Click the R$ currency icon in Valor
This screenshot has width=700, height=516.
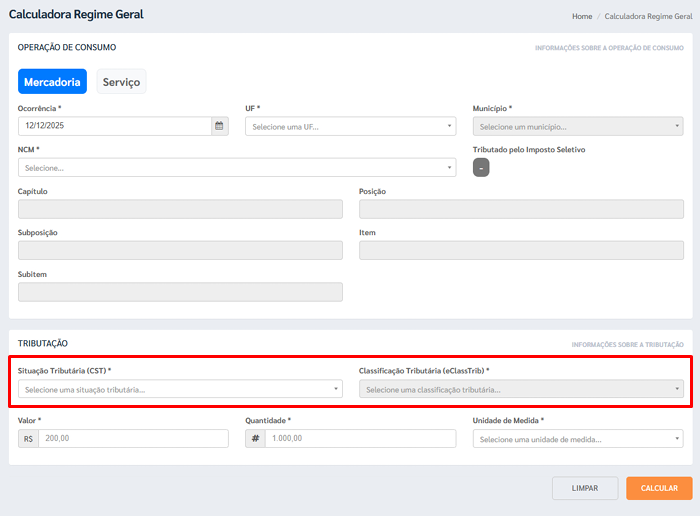pyautogui.click(x=28, y=439)
